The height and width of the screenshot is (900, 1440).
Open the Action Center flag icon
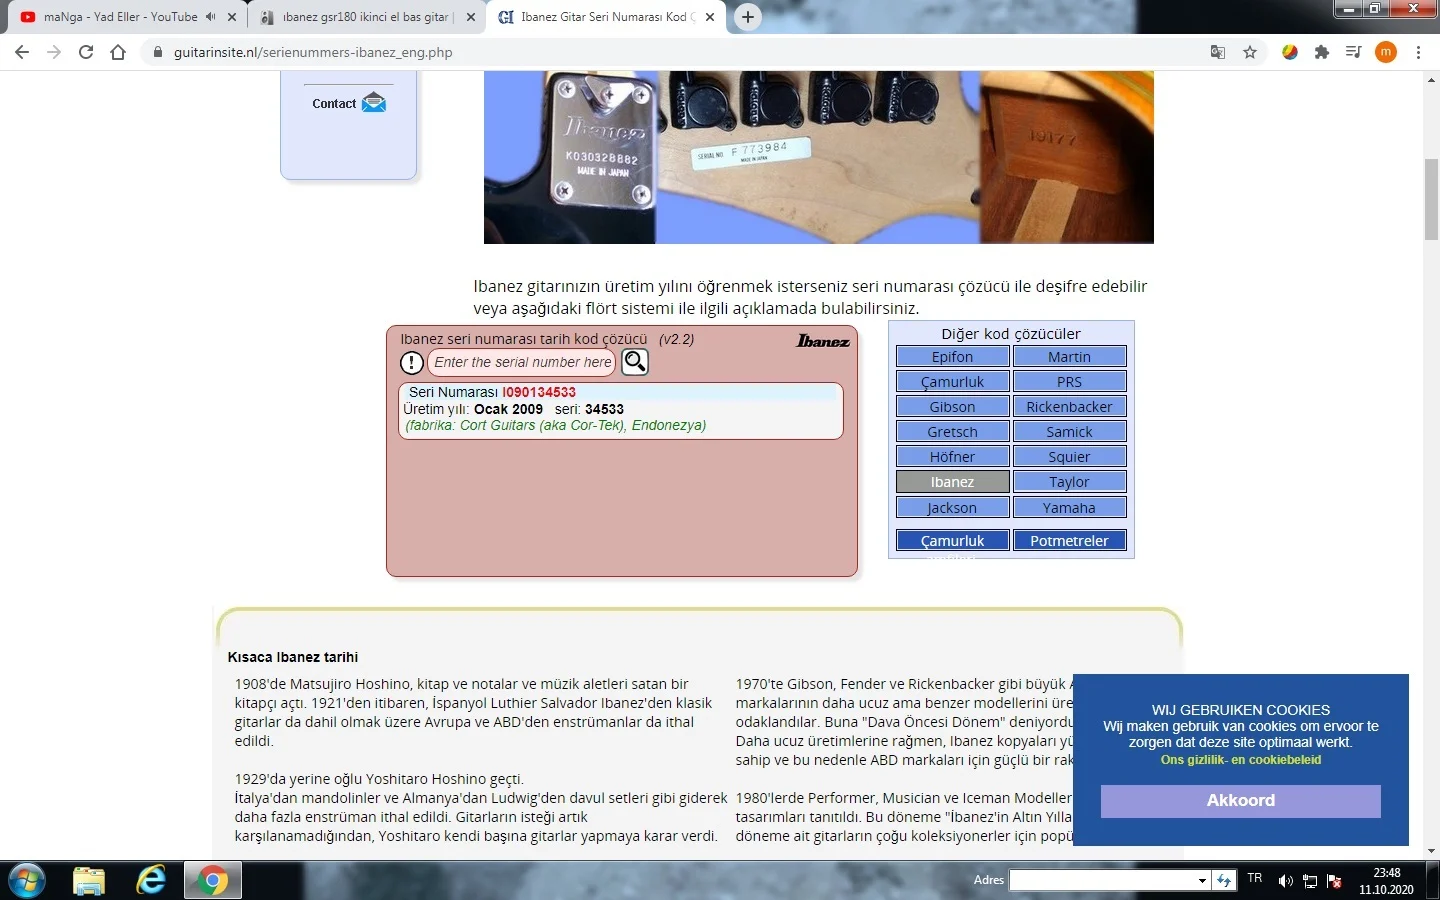(1334, 881)
